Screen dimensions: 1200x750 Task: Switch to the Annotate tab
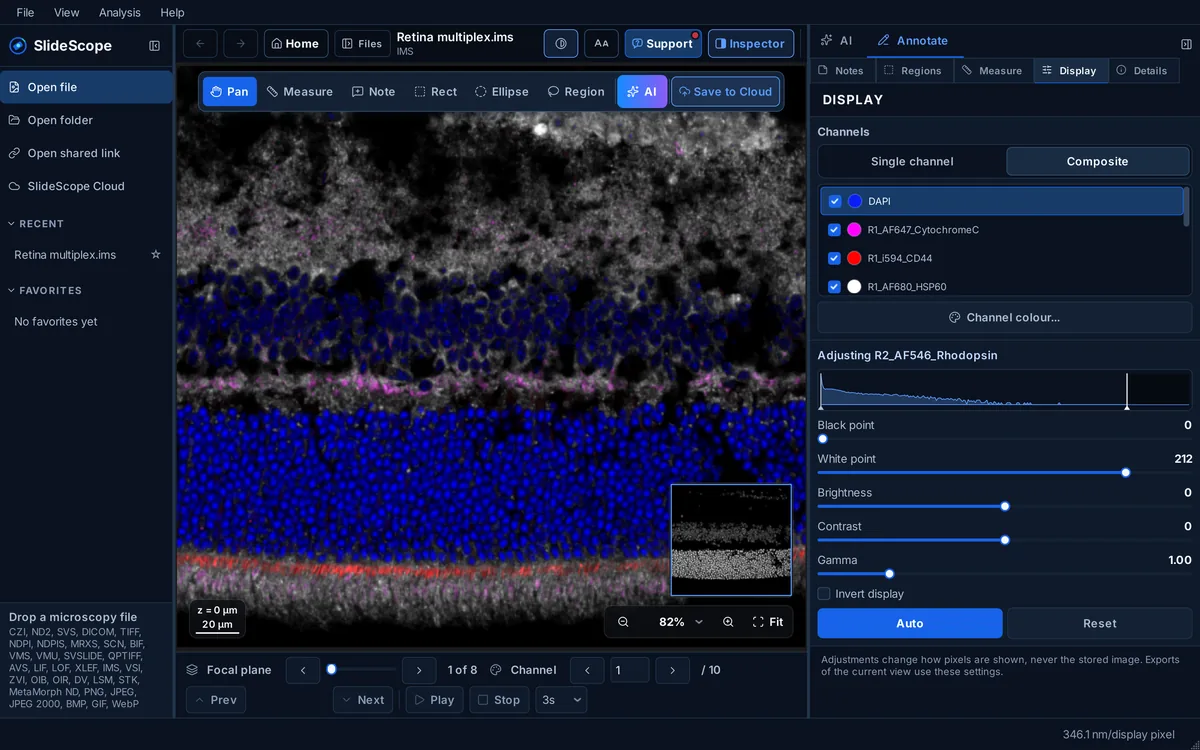[x=912, y=41]
